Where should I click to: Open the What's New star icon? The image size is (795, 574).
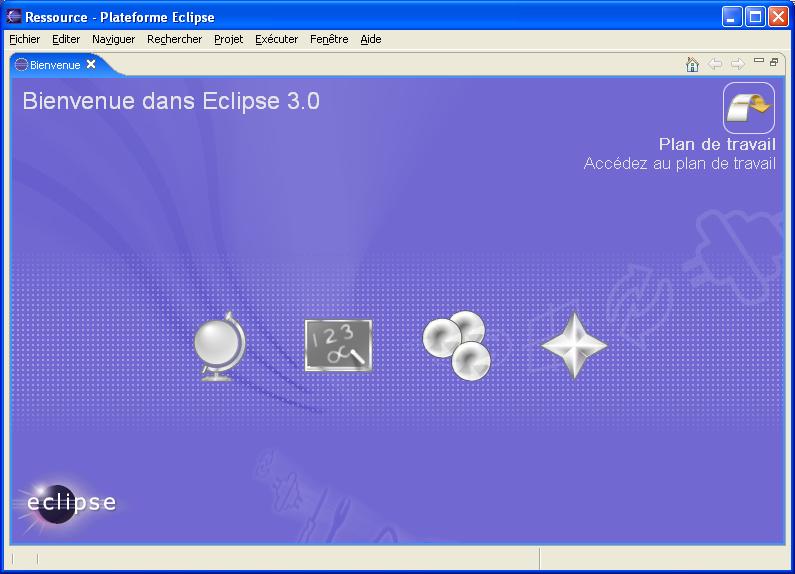tap(574, 345)
